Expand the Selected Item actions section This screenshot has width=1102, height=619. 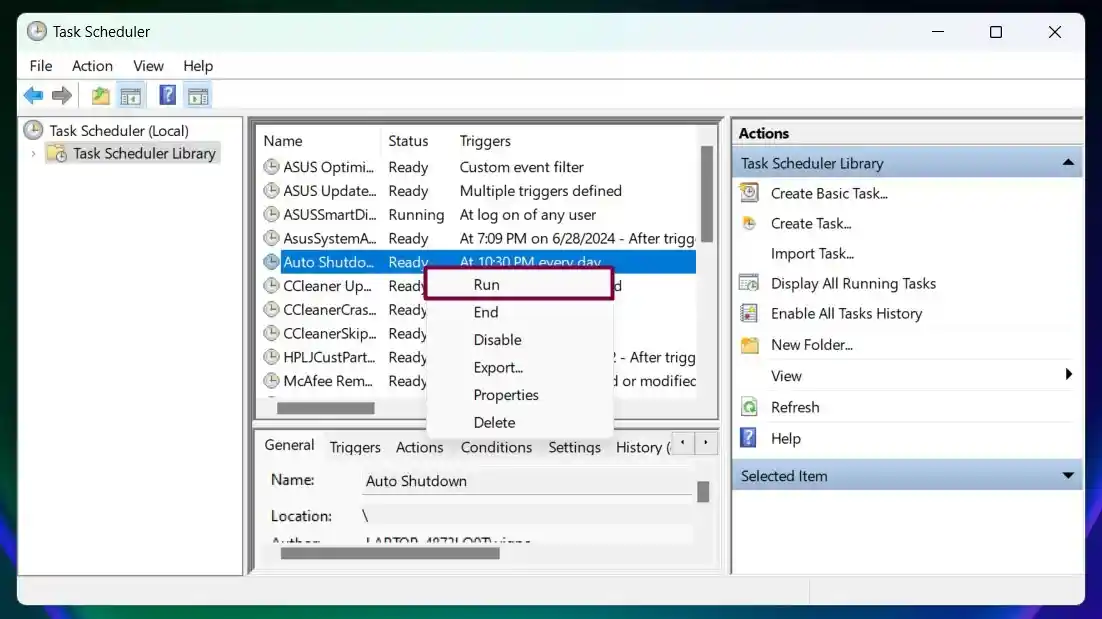pos(1068,476)
